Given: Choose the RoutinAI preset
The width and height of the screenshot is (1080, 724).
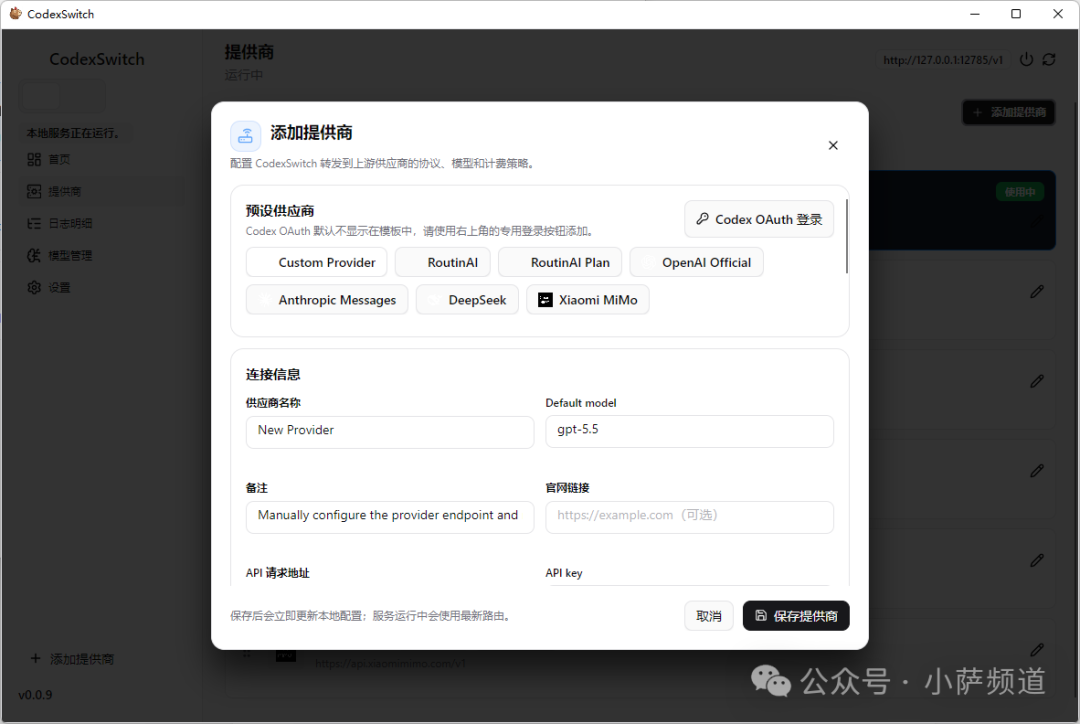Looking at the screenshot, I should 442,262.
